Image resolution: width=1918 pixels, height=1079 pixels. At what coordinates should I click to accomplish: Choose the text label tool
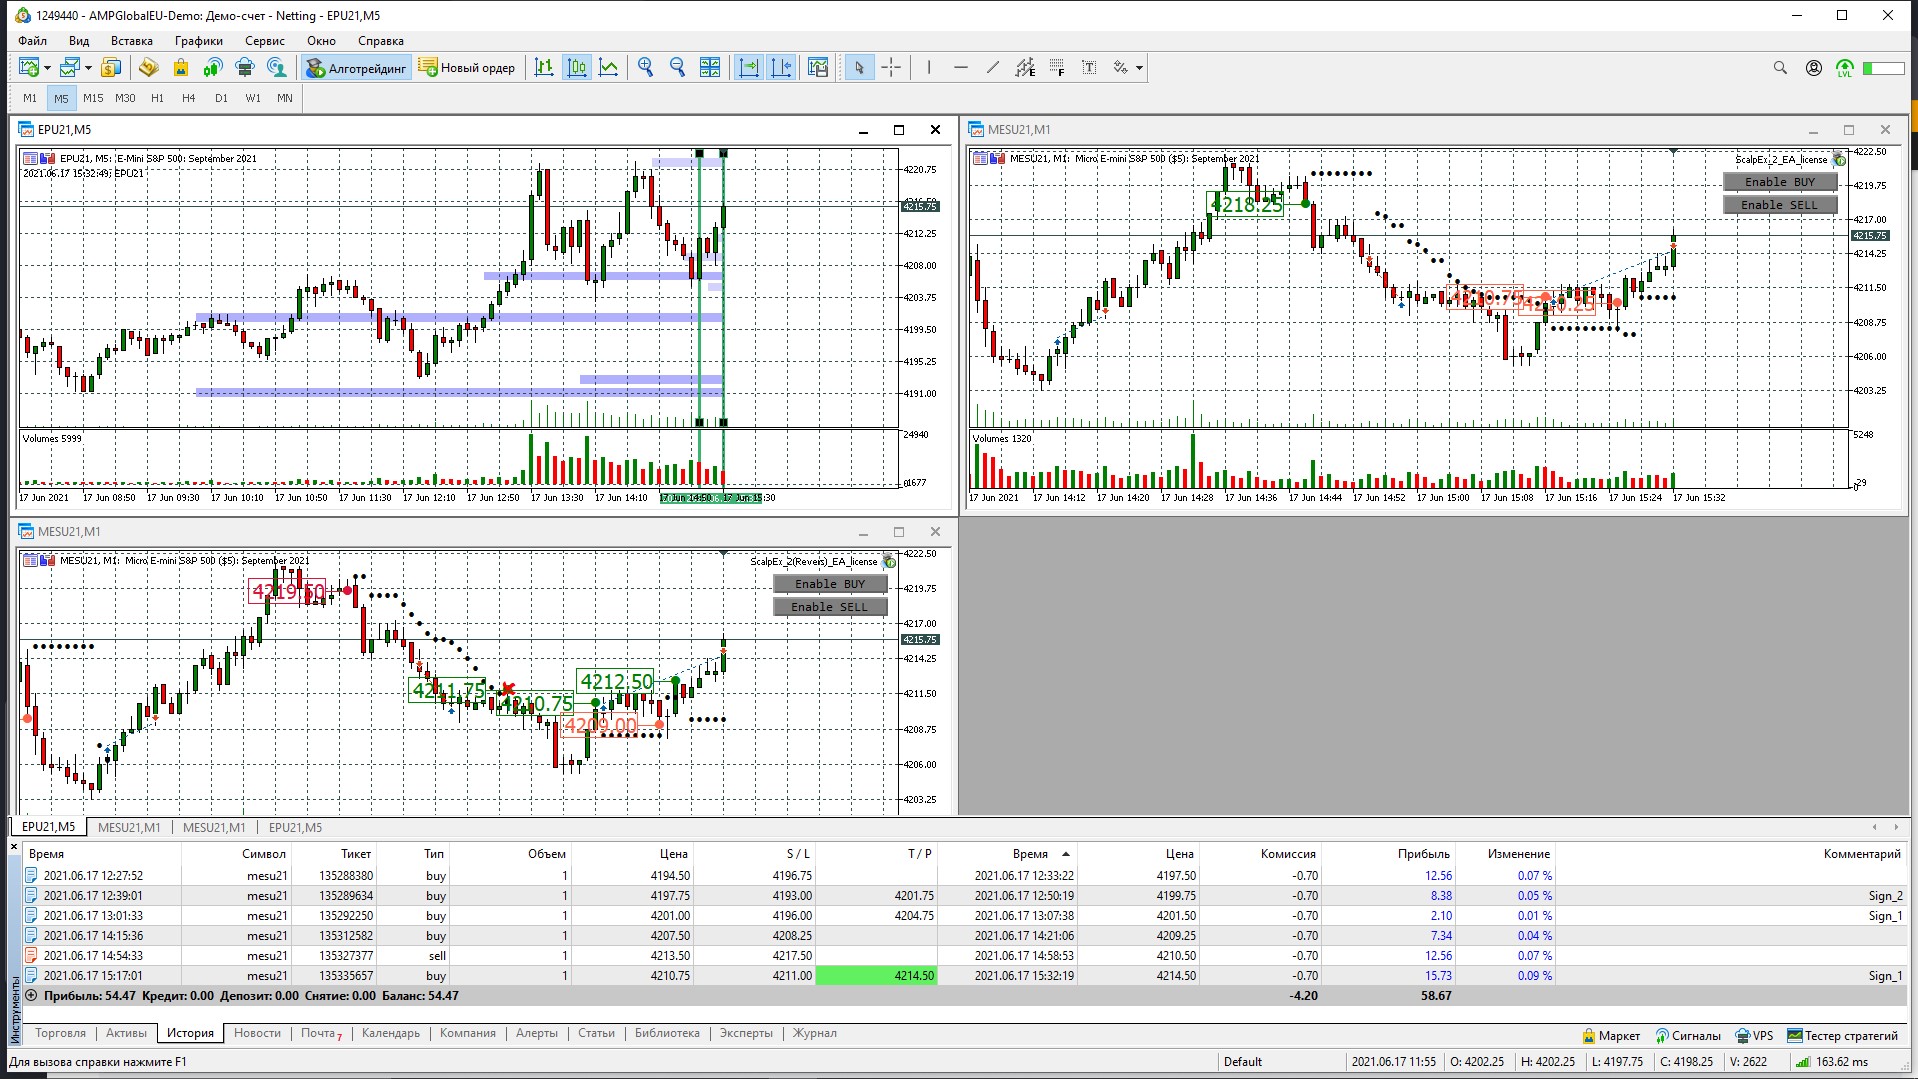pyautogui.click(x=1089, y=68)
